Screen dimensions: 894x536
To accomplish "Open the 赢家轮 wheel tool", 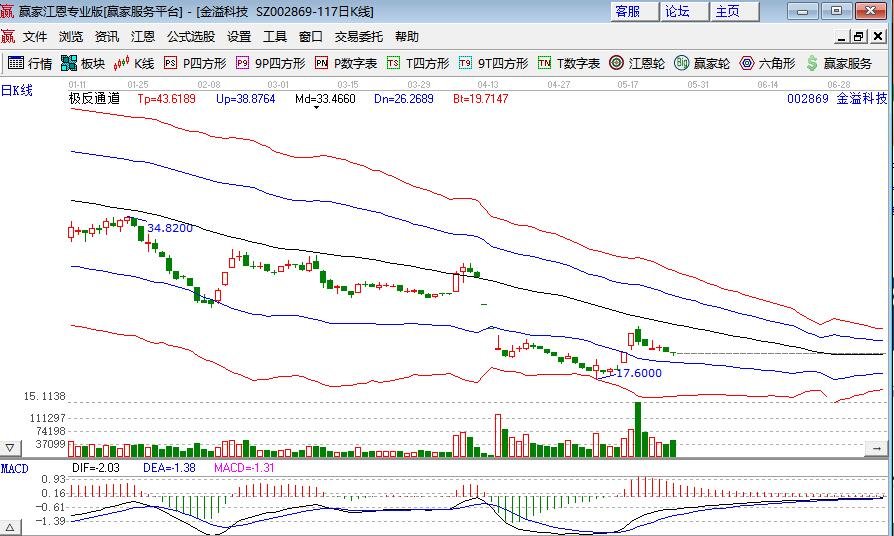I will (702, 63).
